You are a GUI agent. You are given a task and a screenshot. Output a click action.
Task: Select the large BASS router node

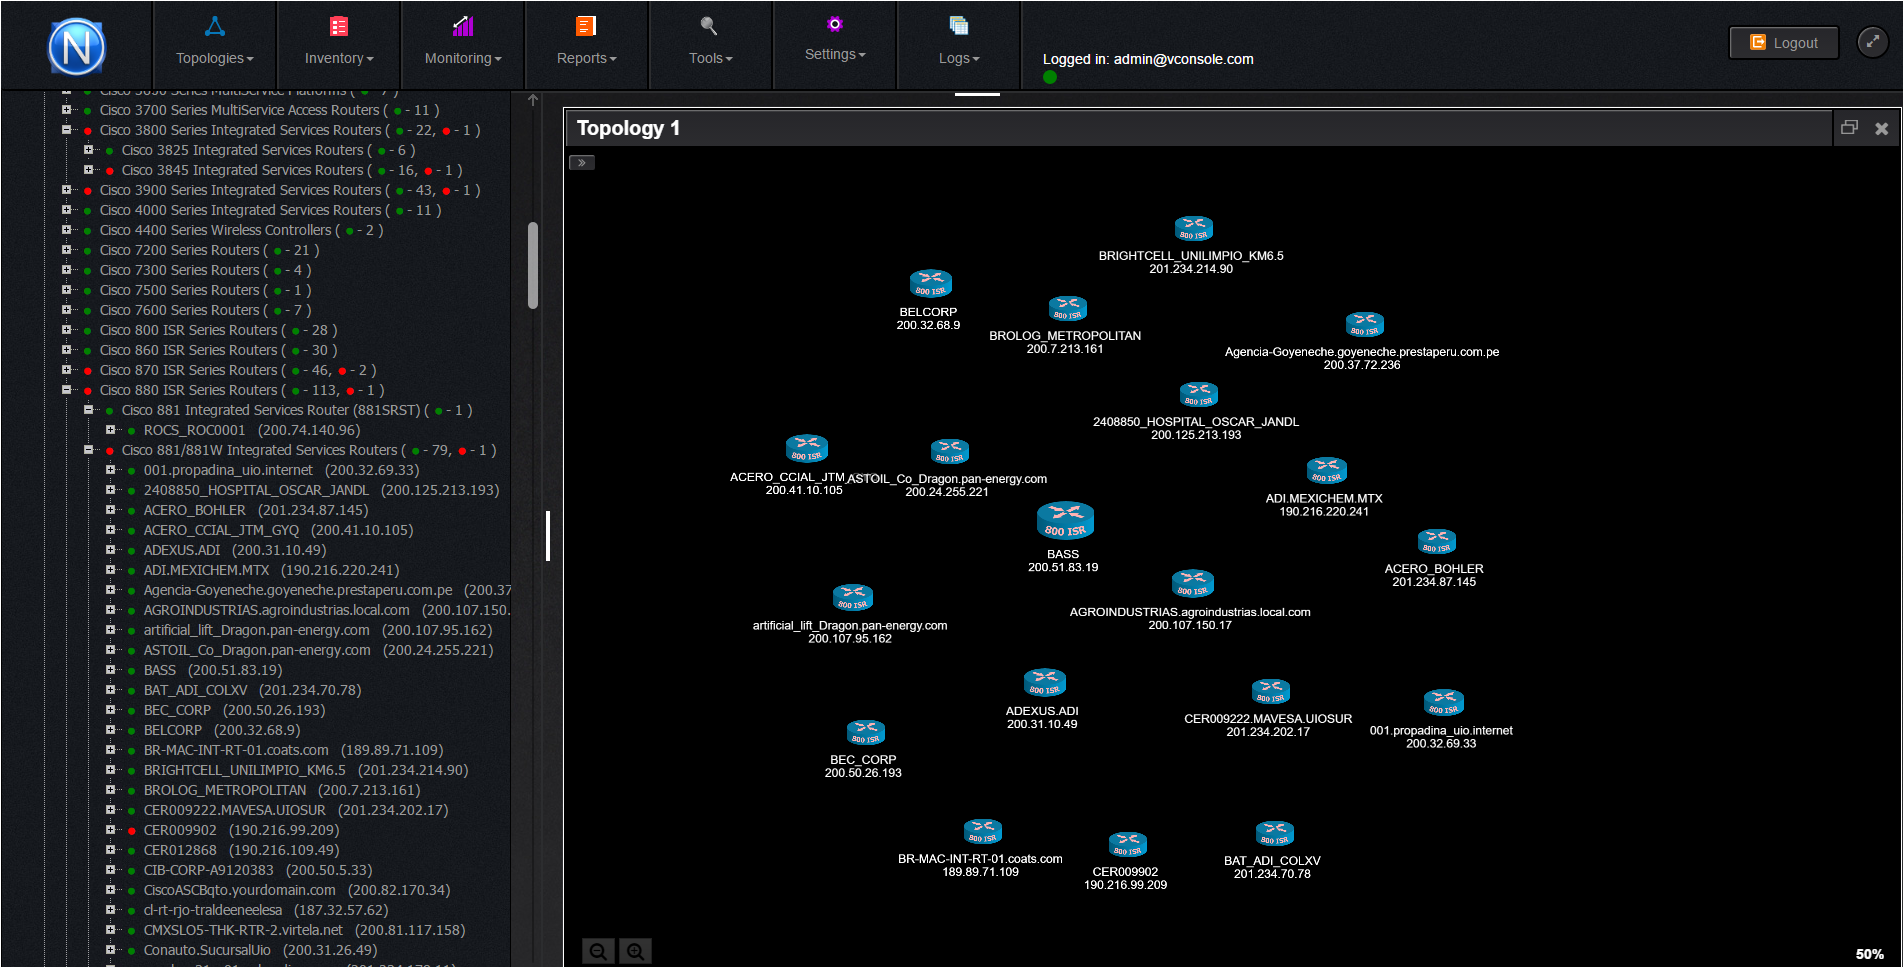coord(1065,521)
